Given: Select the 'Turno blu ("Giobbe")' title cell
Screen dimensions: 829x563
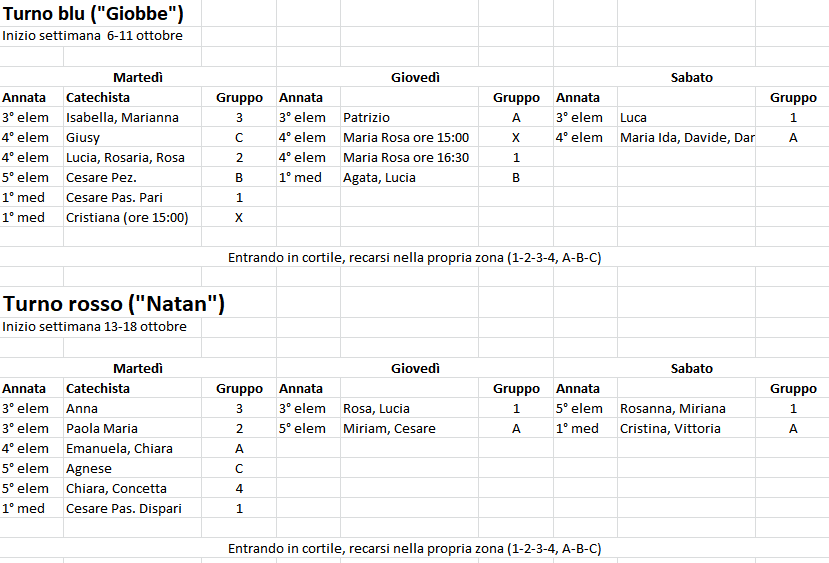Looking at the screenshot, I should 93,13.
